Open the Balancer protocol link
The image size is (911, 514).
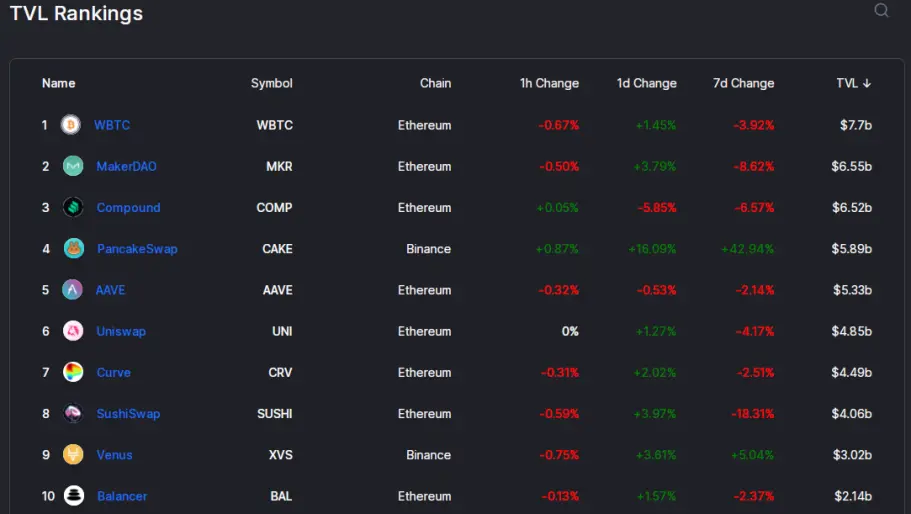pyautogui.click(x=122, y=496)
